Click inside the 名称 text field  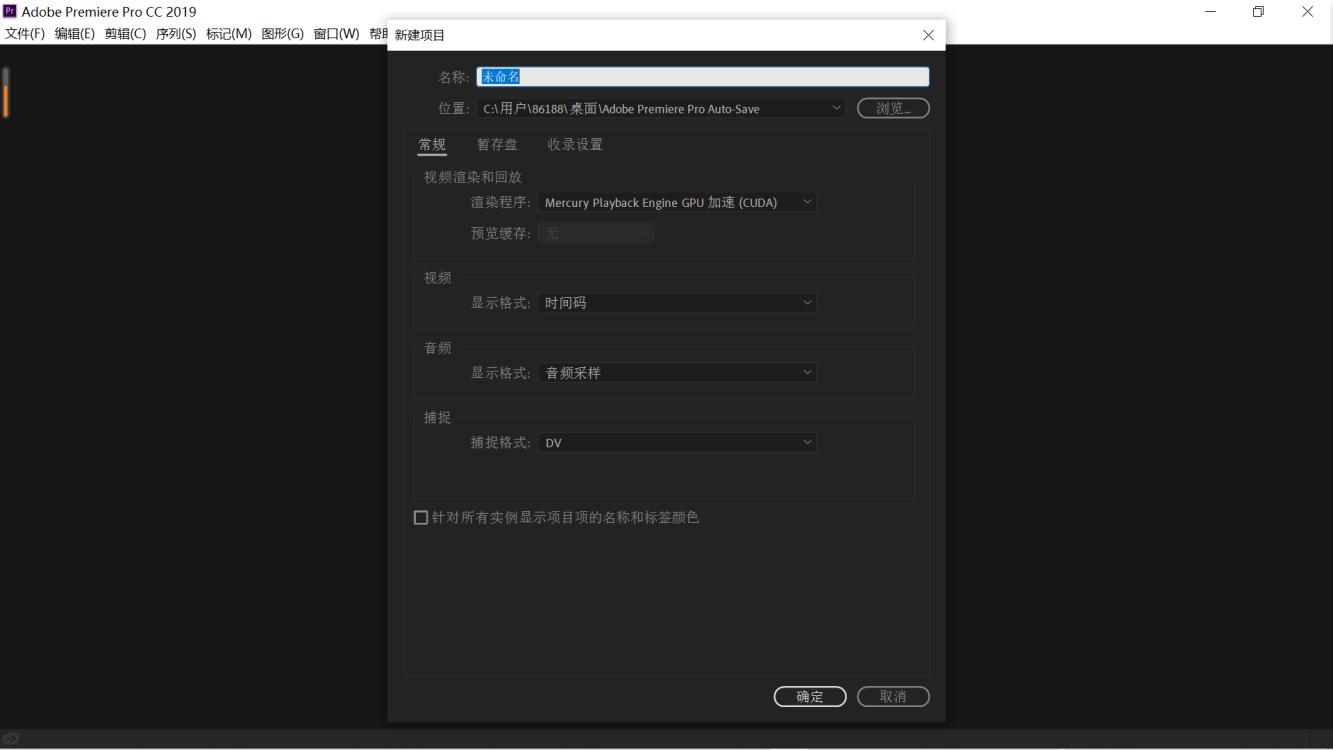pos(700,76)
